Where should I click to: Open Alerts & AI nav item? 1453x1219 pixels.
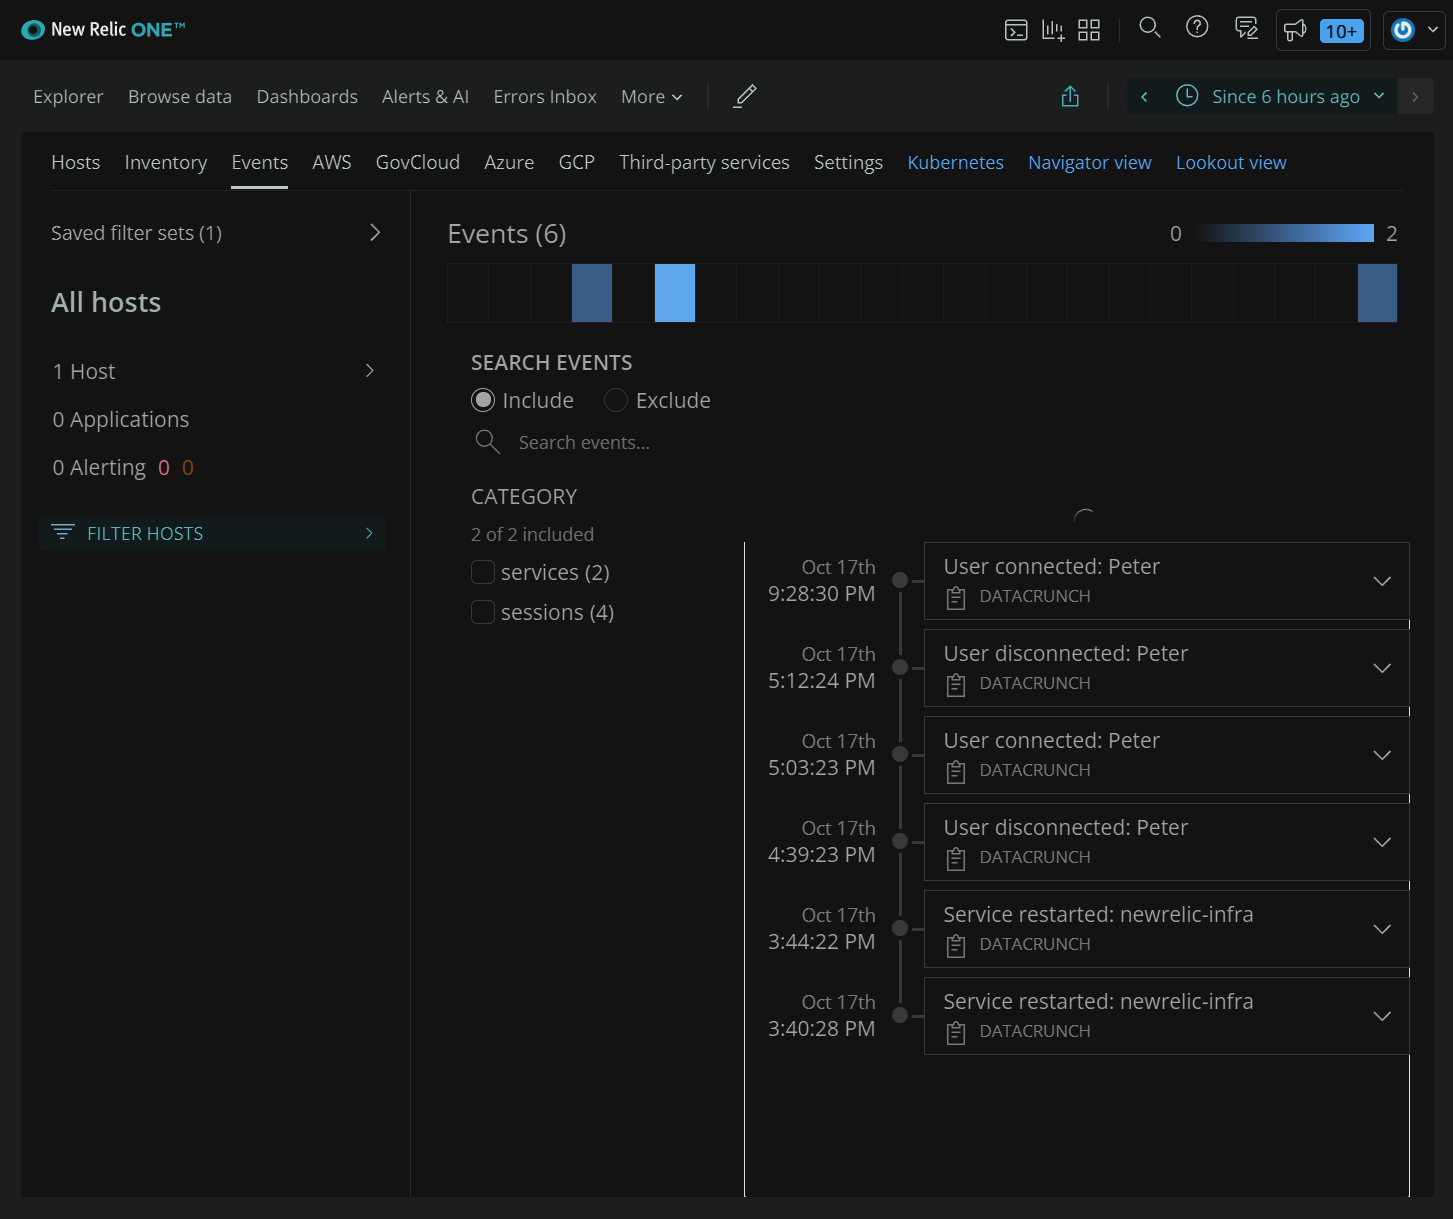[425, 97]
